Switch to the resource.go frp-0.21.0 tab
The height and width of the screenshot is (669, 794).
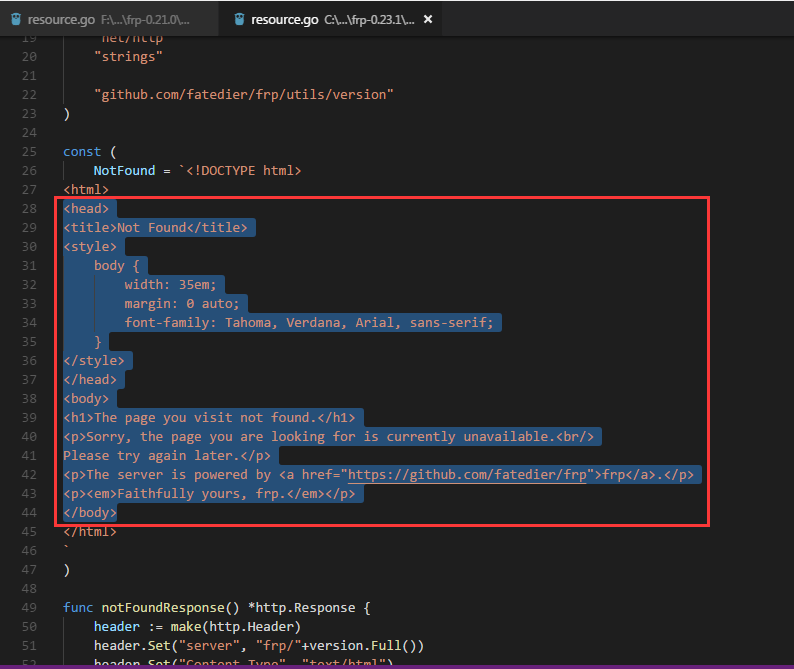pyautogui.click(x=108, y=19)
